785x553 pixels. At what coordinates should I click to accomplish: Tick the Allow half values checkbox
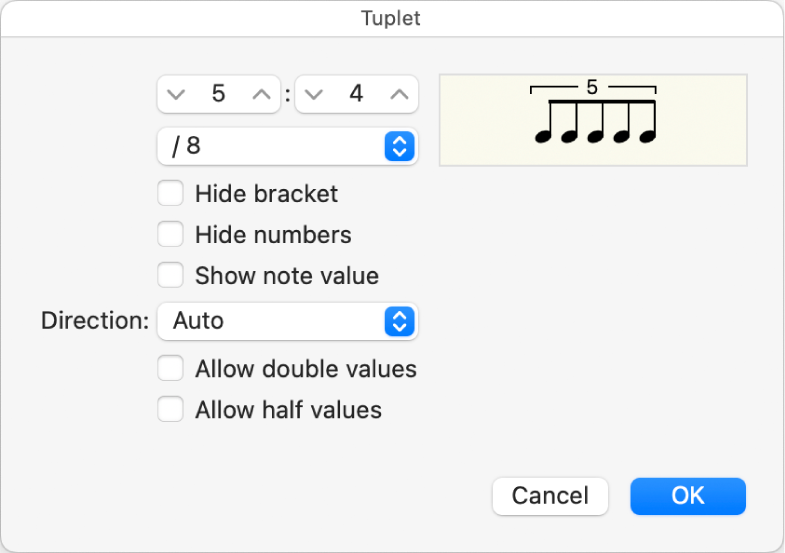(x=171, y=409)
